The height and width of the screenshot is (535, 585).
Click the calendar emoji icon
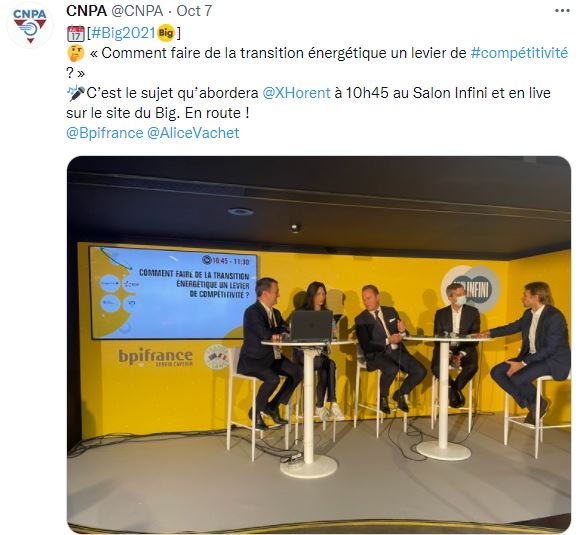[76, 34]
